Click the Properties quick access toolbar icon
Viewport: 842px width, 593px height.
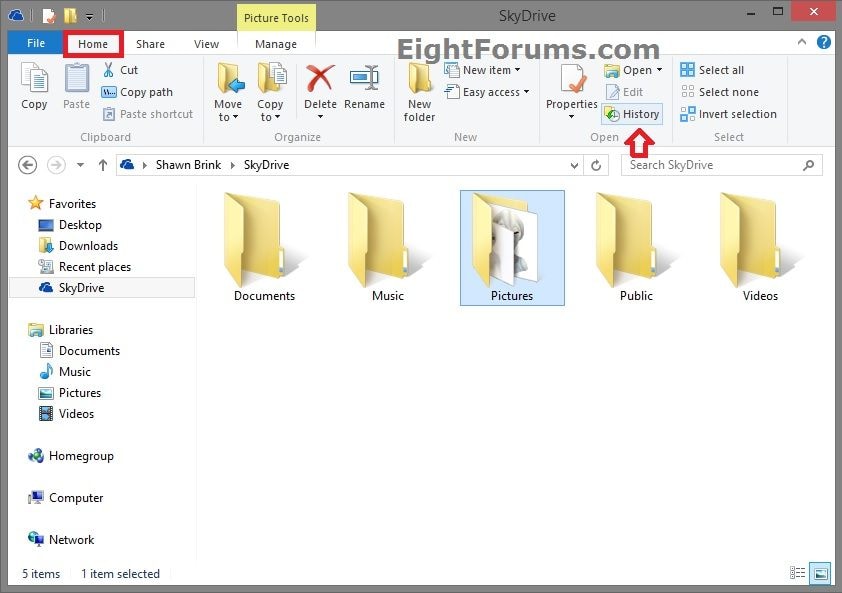tap(49, 16)
